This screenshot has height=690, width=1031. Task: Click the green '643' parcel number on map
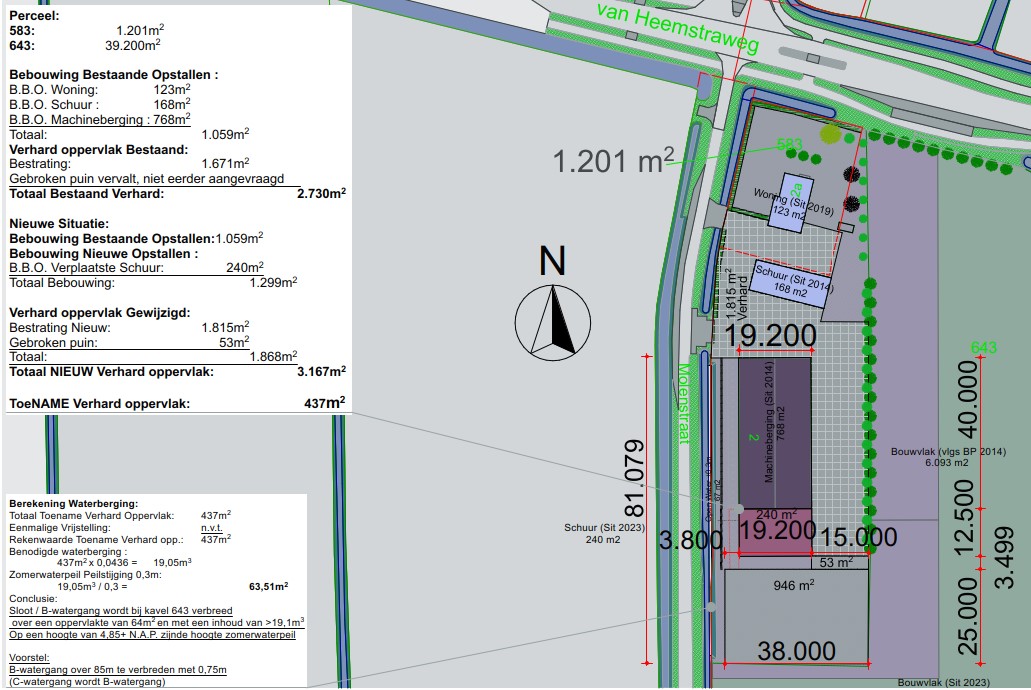984,347
